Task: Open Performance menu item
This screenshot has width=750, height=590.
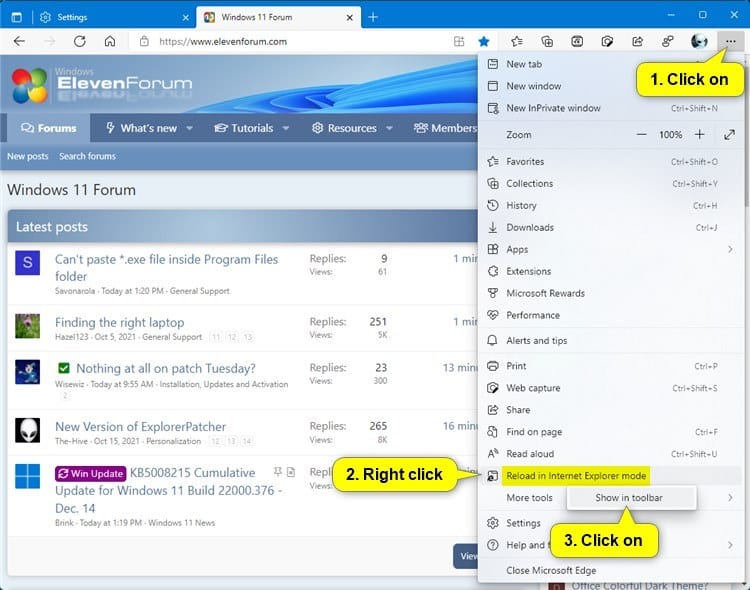Action: pos(610,315)
